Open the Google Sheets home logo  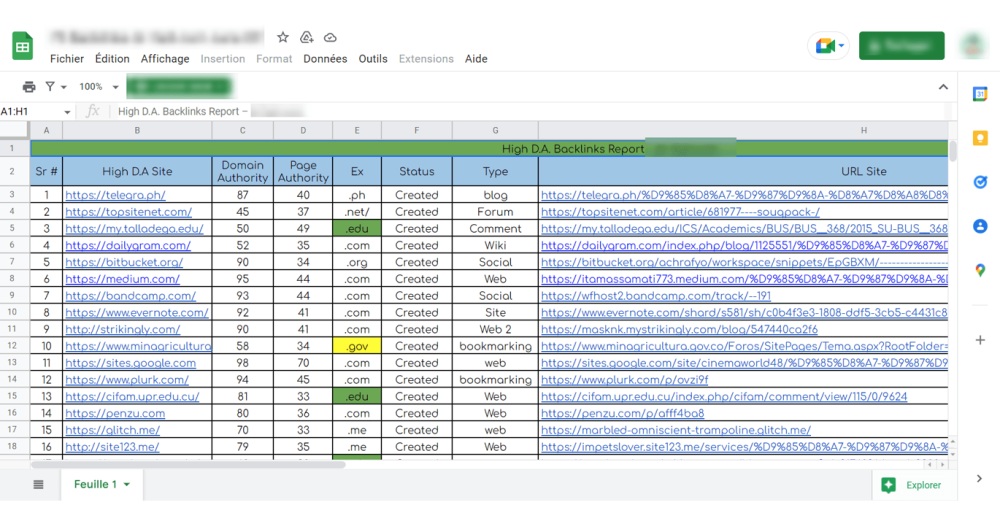tap(22, 47)
